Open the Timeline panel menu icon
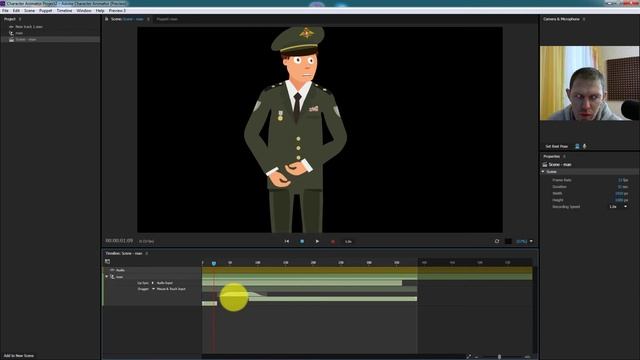The width and height of the screenshot is (640, 360). click(147, 253)
